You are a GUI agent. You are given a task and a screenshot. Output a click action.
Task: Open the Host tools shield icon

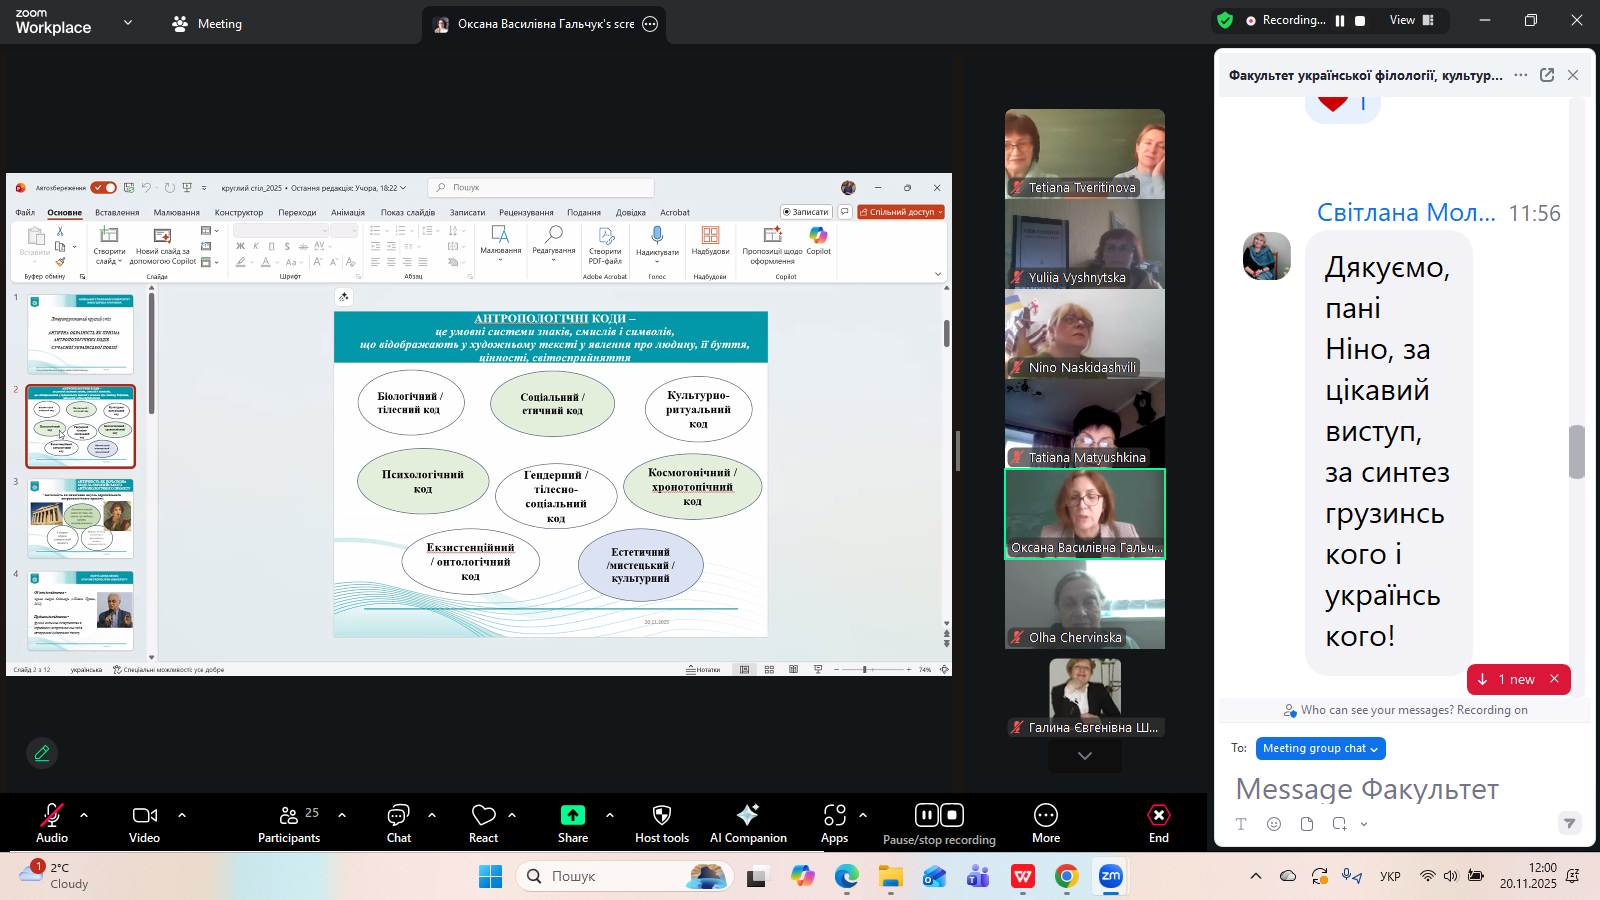point(661,815)
